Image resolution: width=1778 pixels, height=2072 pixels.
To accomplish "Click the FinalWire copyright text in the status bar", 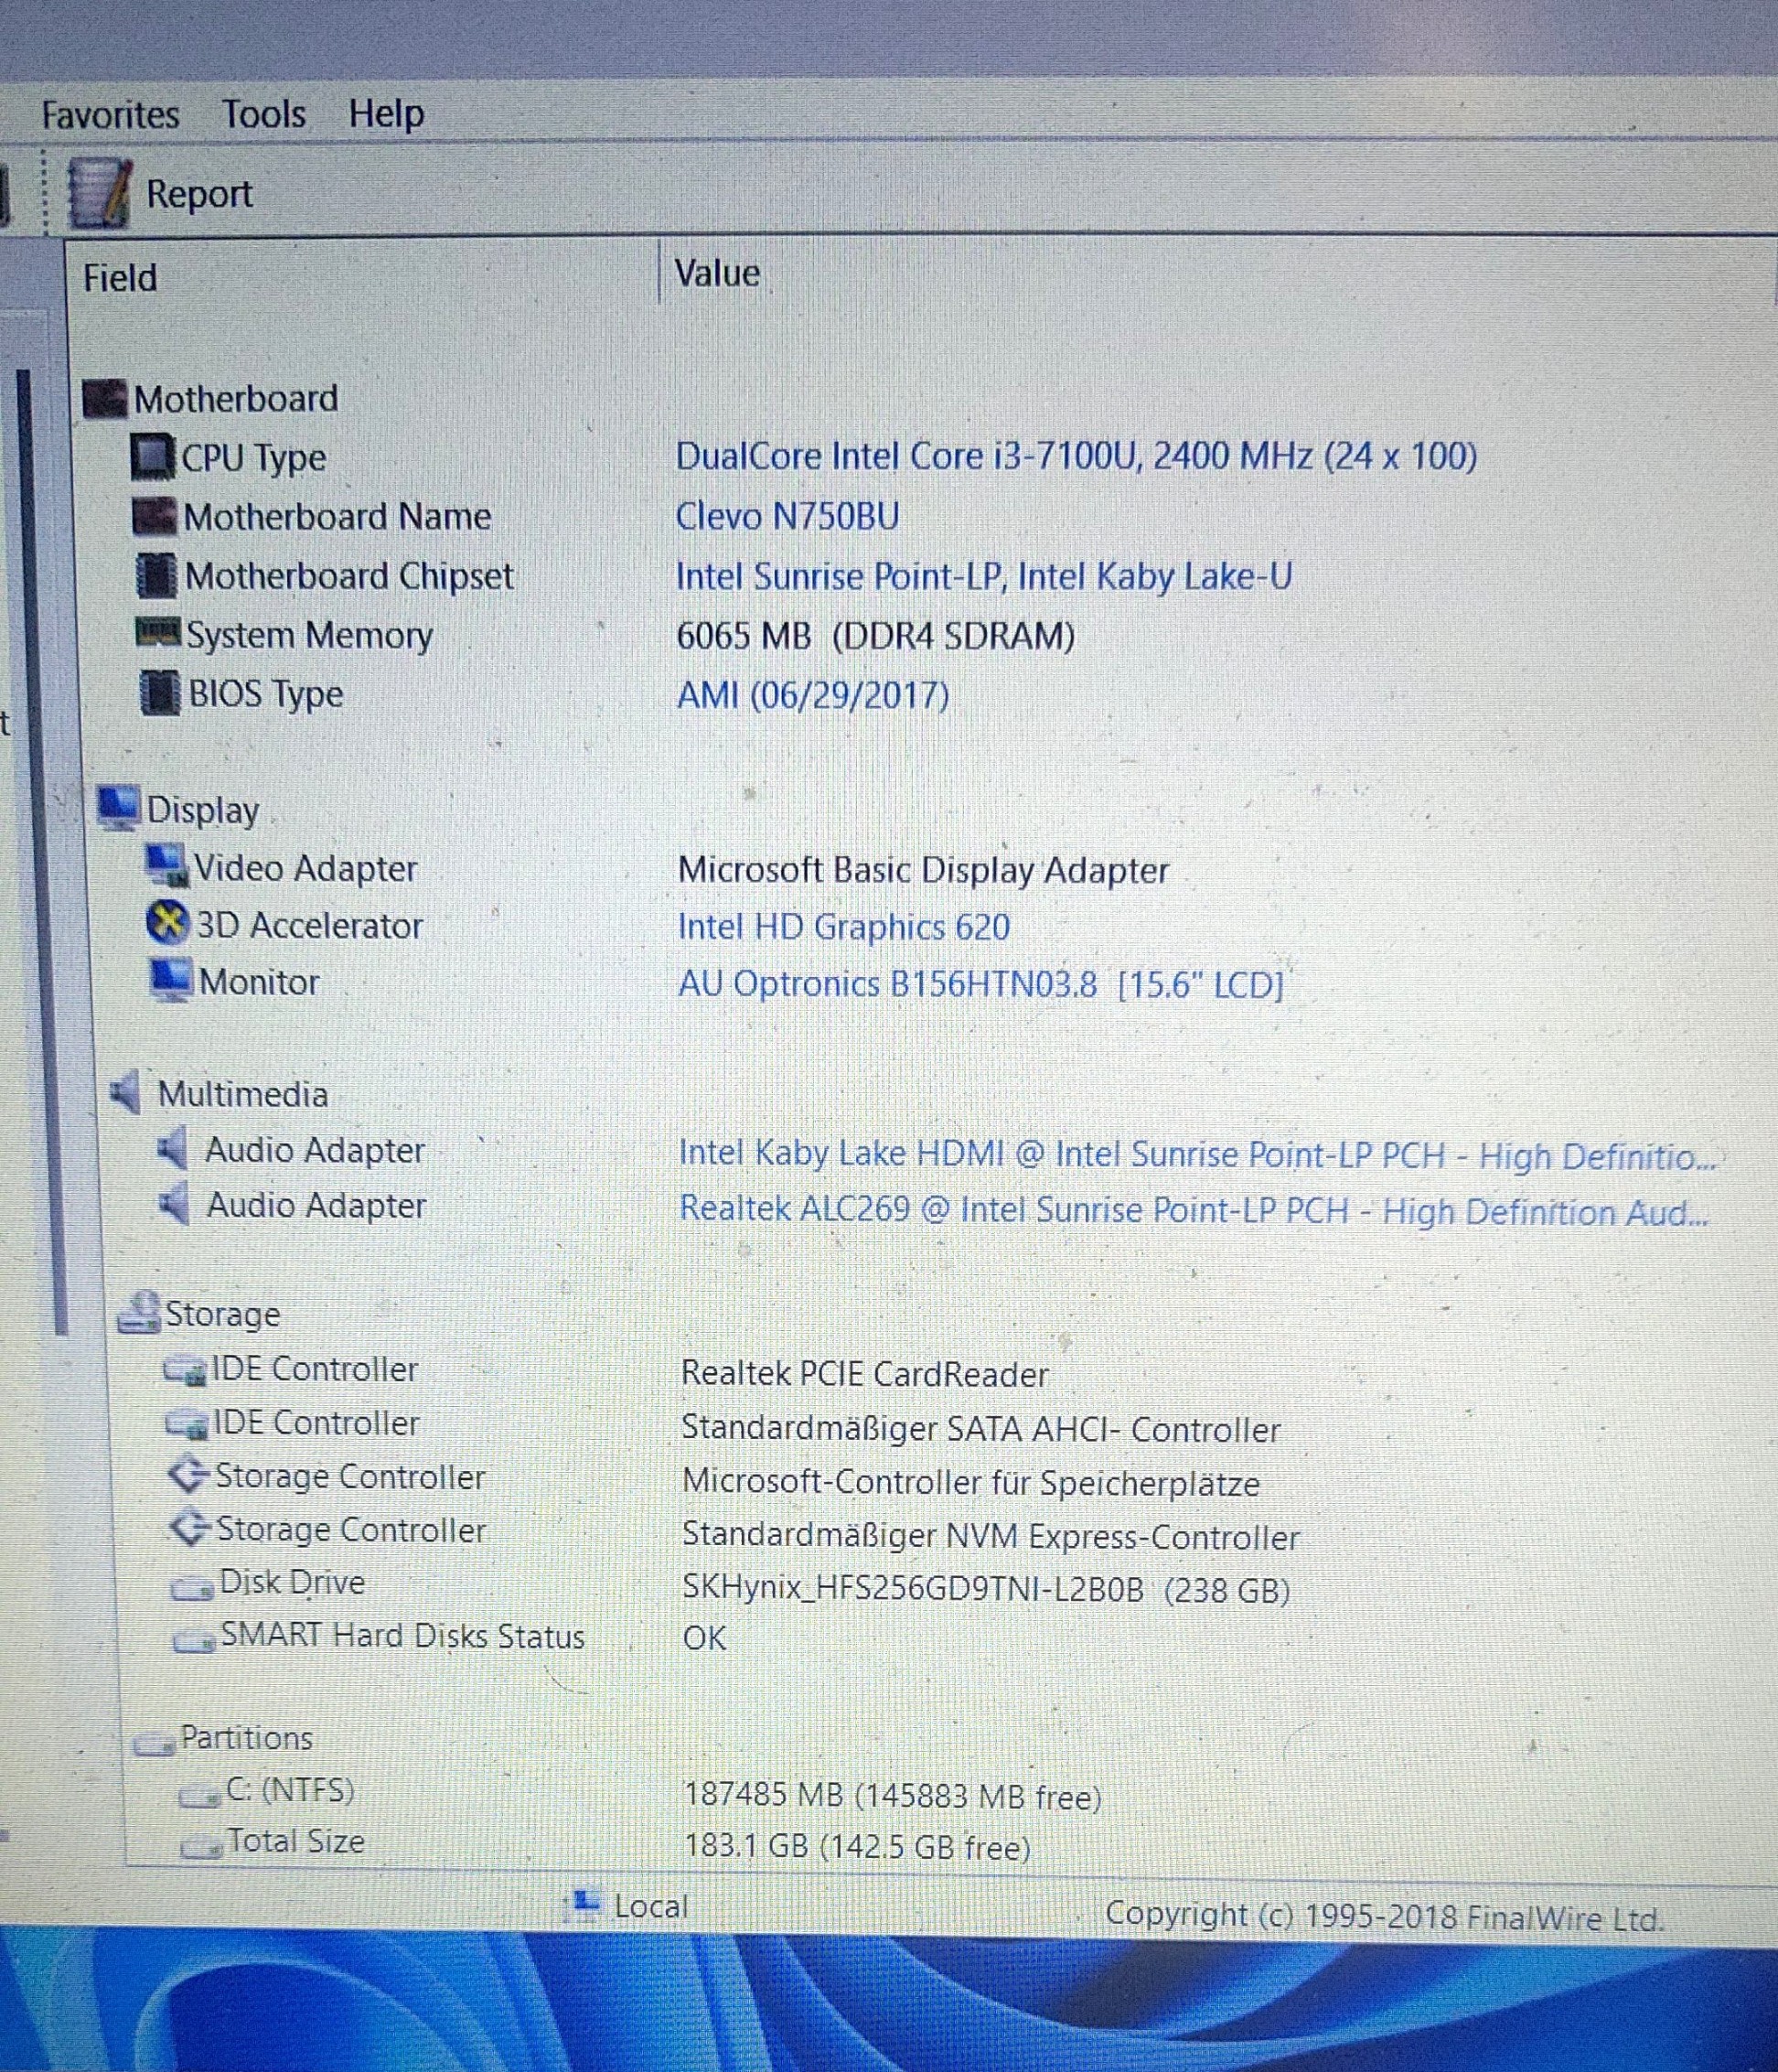I will coord(1385,1916).
